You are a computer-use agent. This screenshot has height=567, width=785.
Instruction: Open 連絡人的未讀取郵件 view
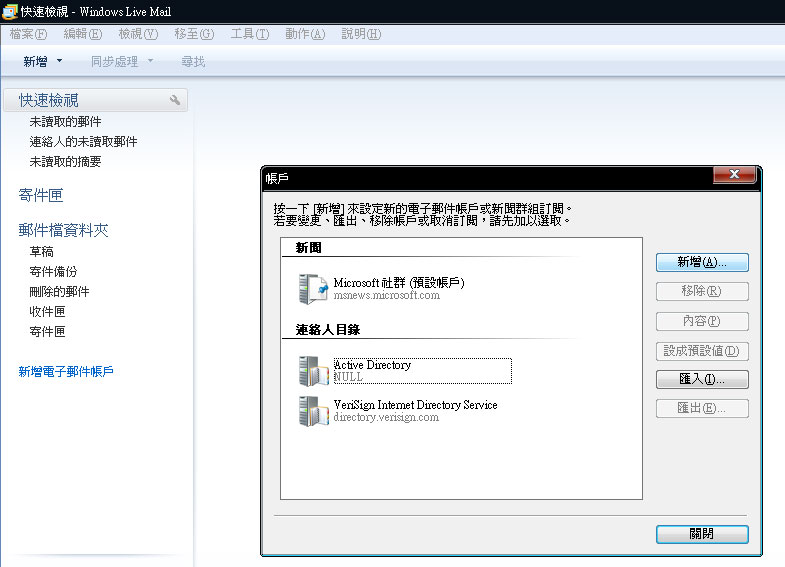point(83,142)
